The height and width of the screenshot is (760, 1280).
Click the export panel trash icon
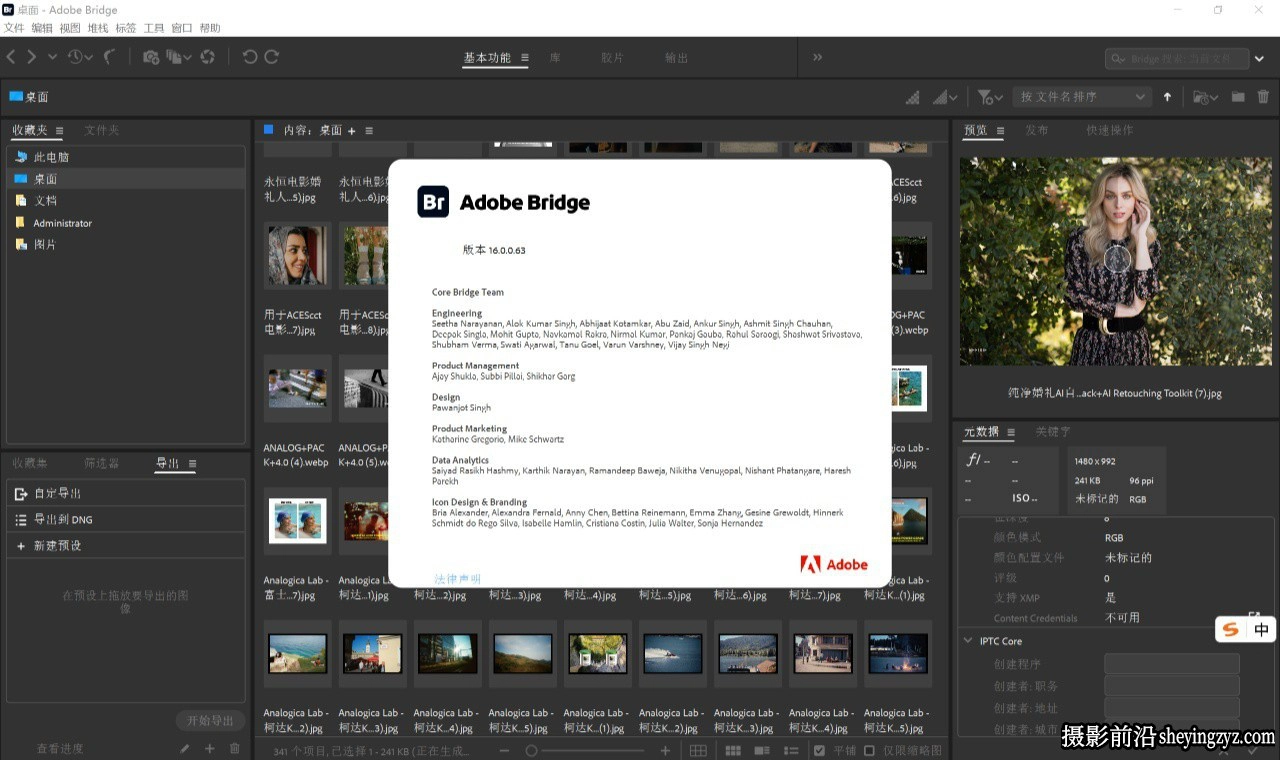235,748
